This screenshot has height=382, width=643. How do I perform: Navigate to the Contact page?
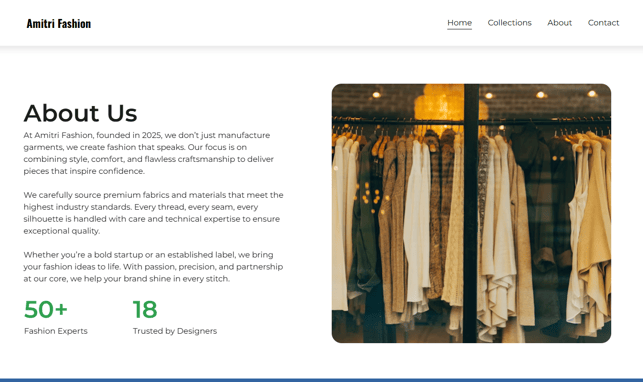pos(603,23)
